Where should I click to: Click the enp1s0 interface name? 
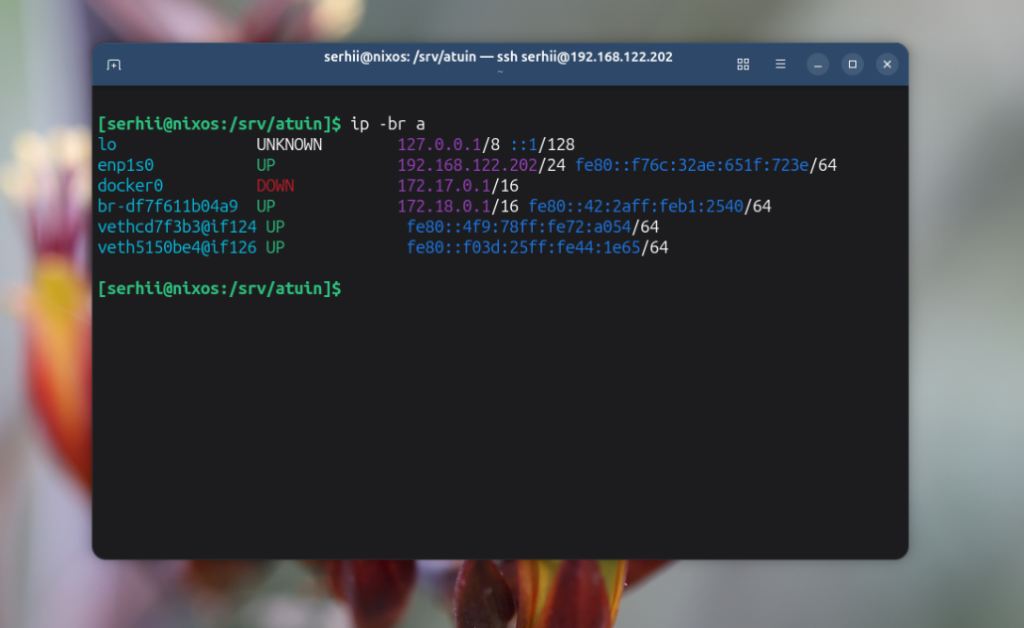point(126,165)
